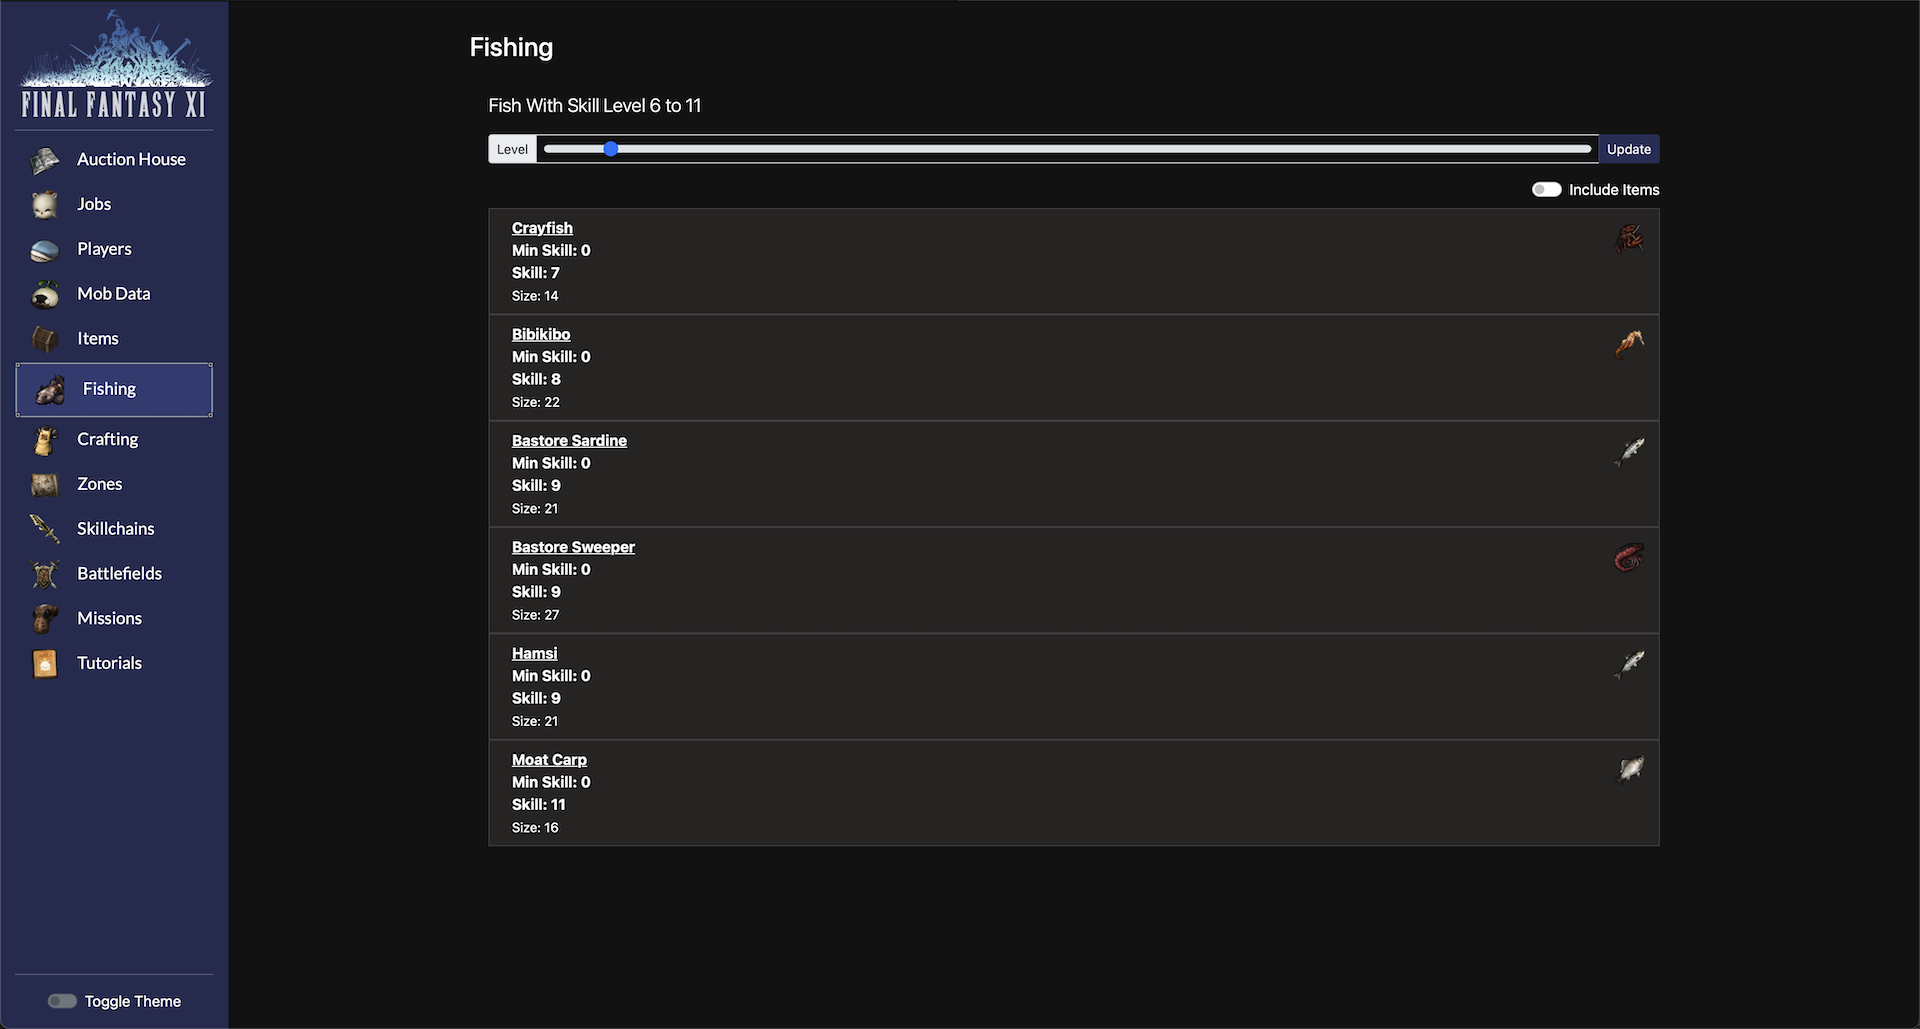The height and width of the screenshot is (1029, 1920).
Task: Click the Battlefields sidebar icon
Action: pos(45,574)
